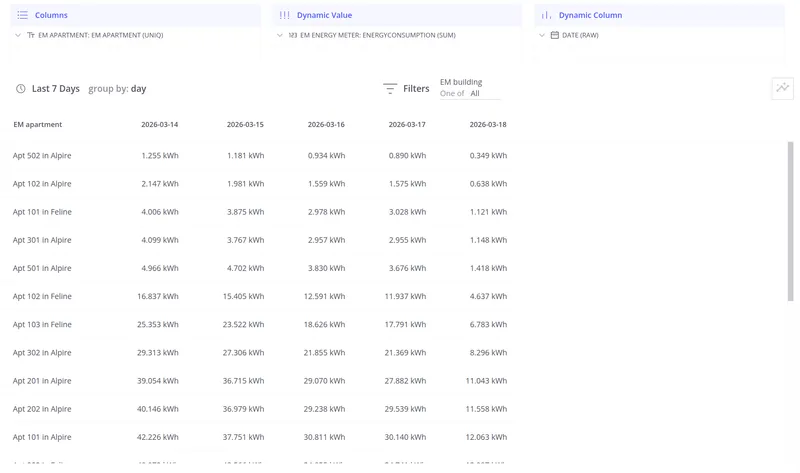Click the 3.028 kWh cell
This screenshot has width=800, height=473.
click(407, 212)
